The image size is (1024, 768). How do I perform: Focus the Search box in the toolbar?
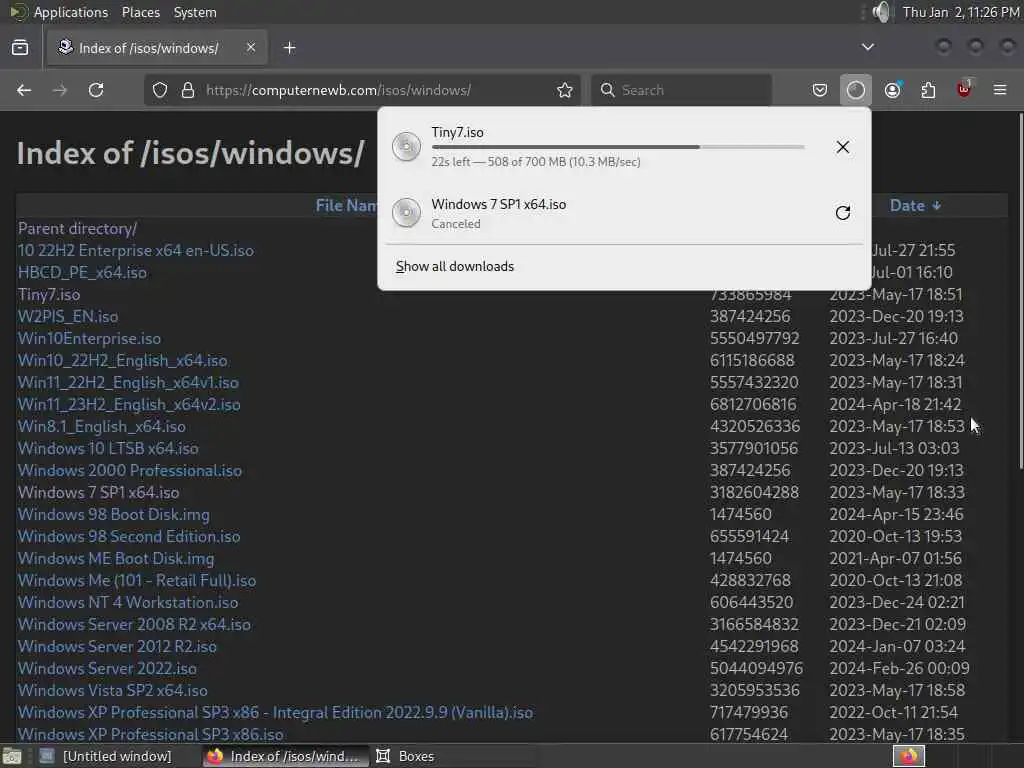coord(681,90)
